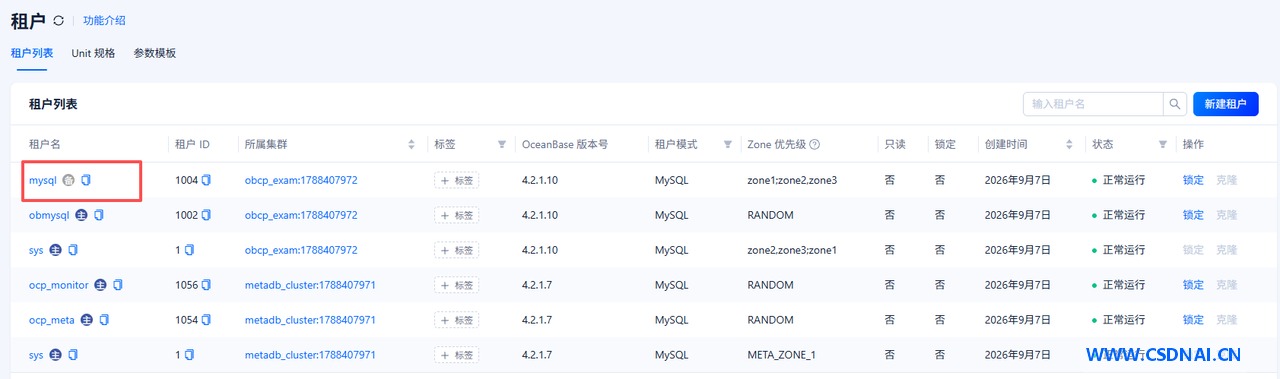Add a 标签 to mysql tenant
The image size is (1280, 379).
[456, 180]
